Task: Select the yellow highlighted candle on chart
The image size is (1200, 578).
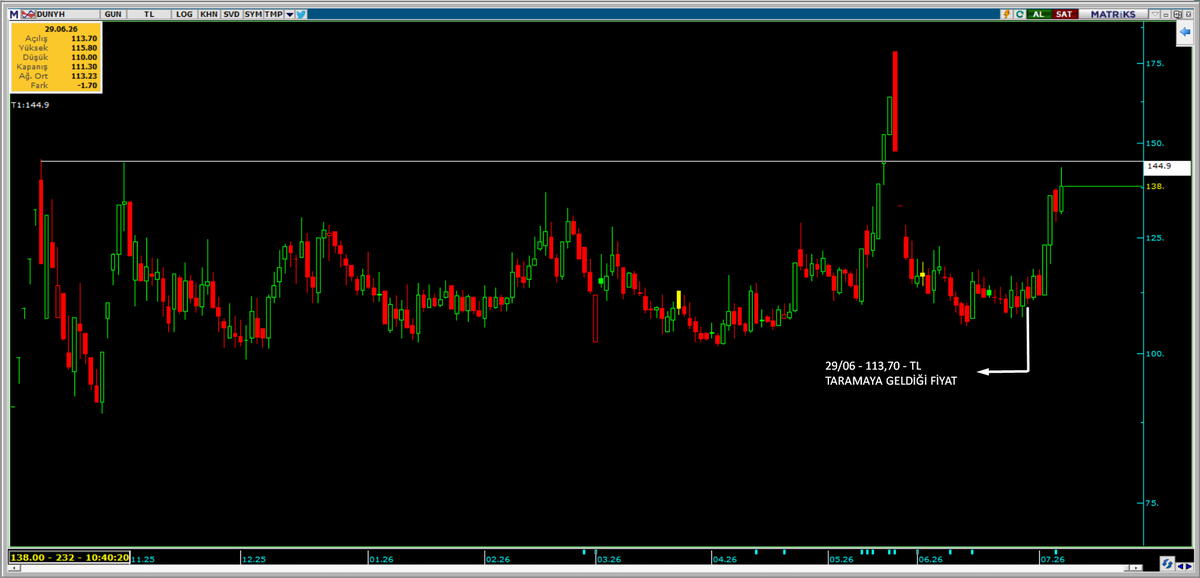Action: point(678,299)
